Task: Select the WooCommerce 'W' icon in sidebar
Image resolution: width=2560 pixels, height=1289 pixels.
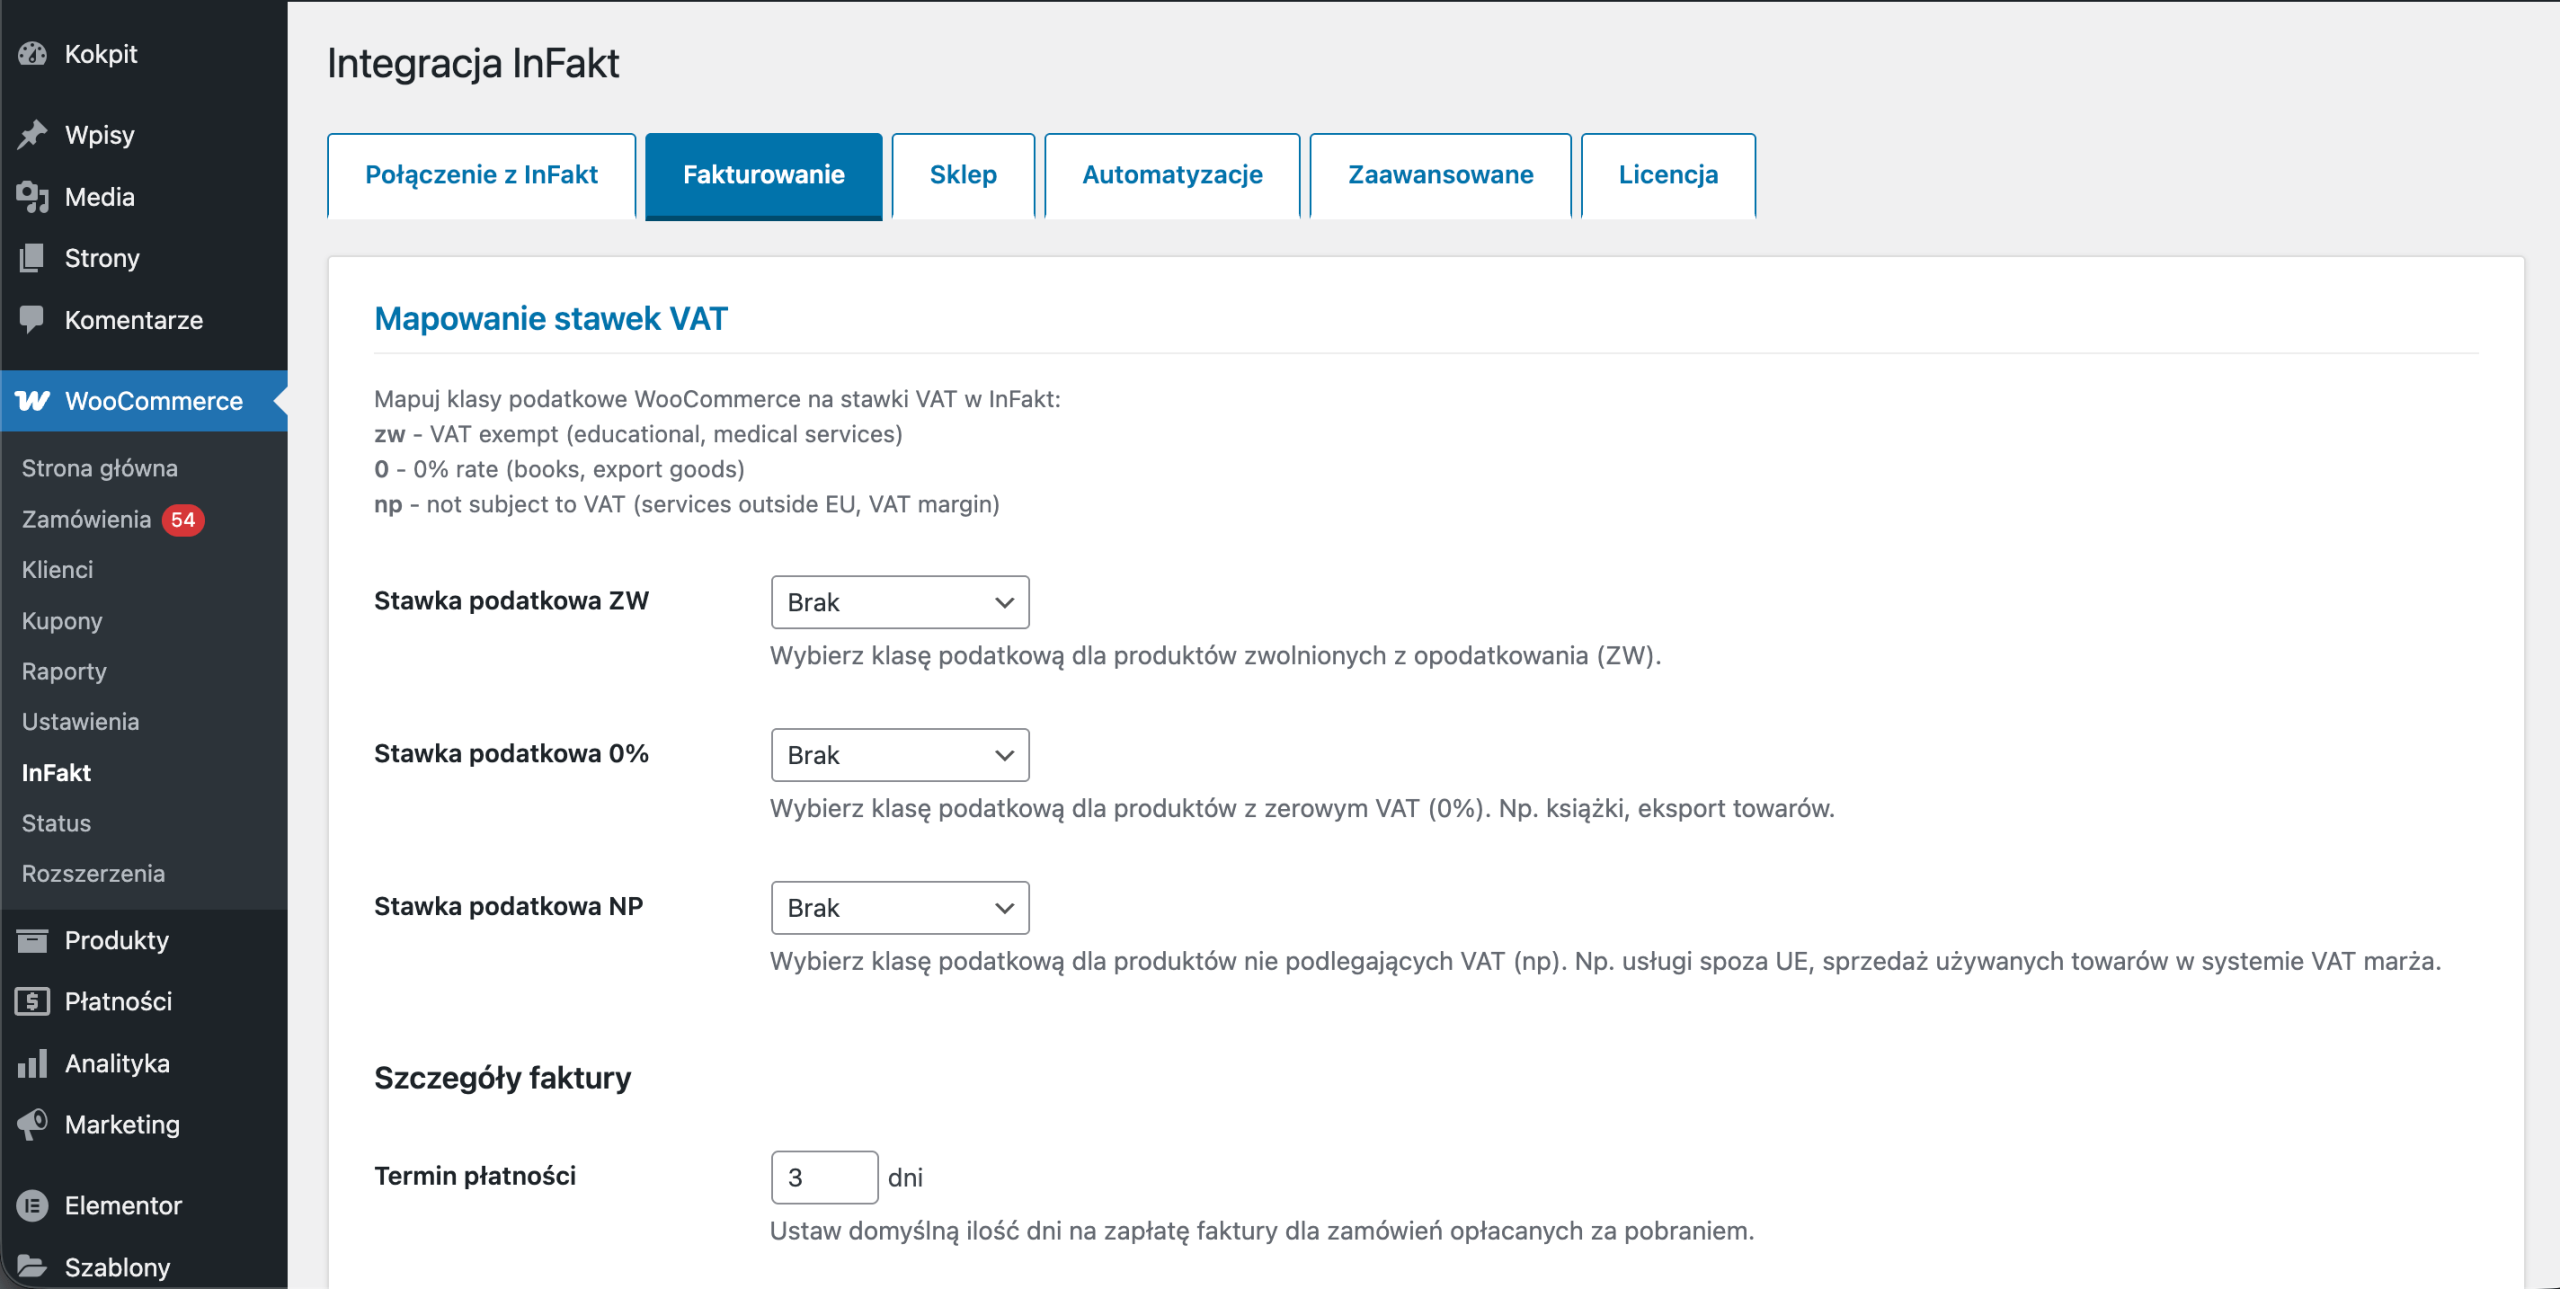Action: [x=33, y=401]
